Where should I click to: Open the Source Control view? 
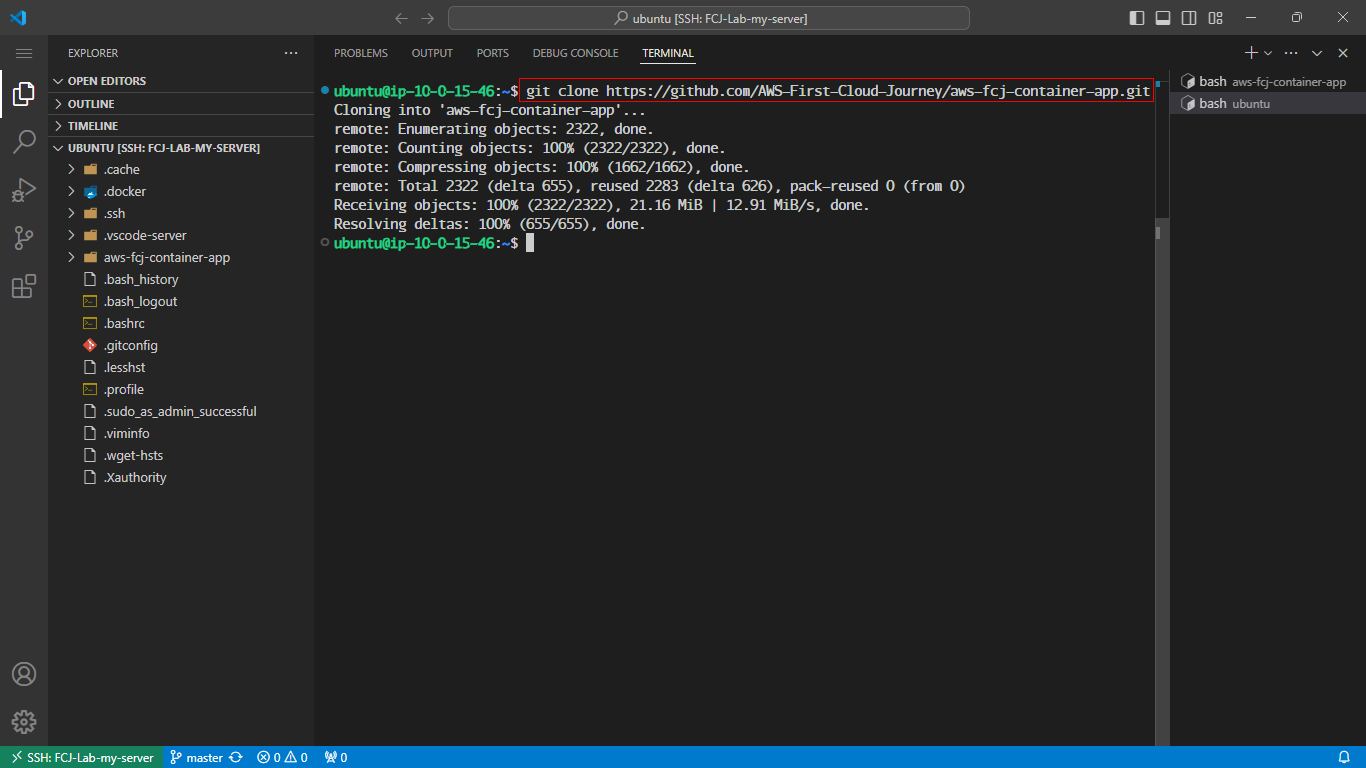24,238
